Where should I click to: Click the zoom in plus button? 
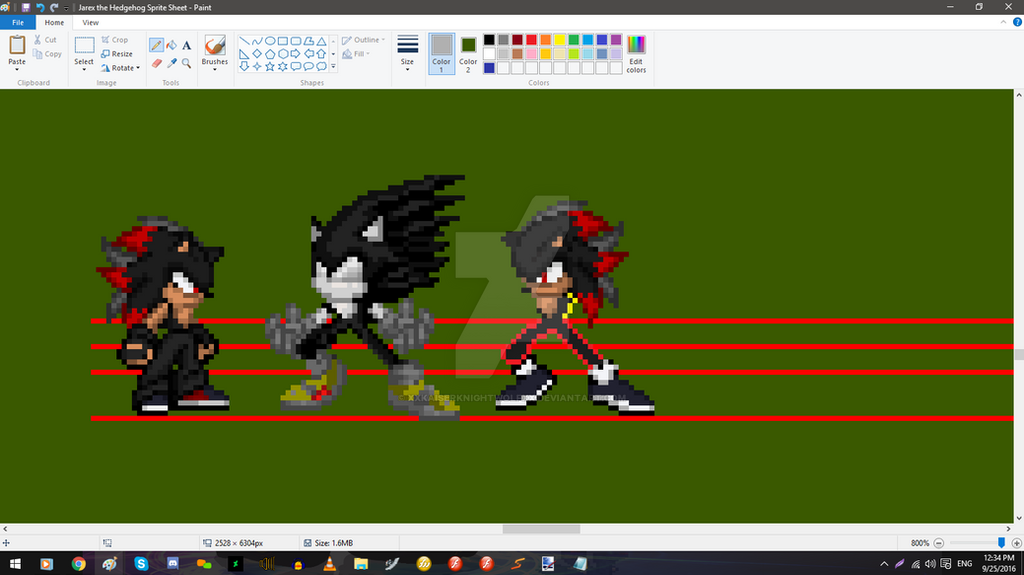[1017, 543]
